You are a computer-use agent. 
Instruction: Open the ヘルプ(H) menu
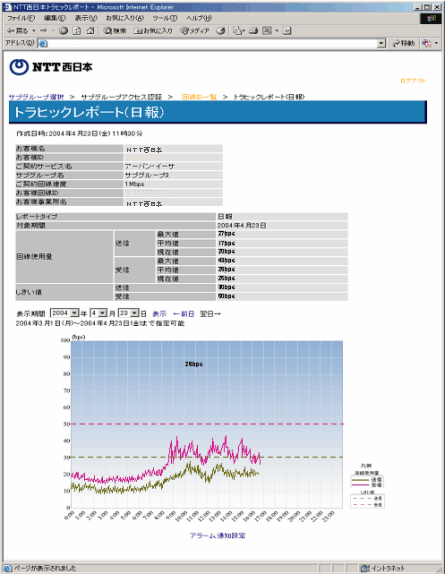point(199,18)
